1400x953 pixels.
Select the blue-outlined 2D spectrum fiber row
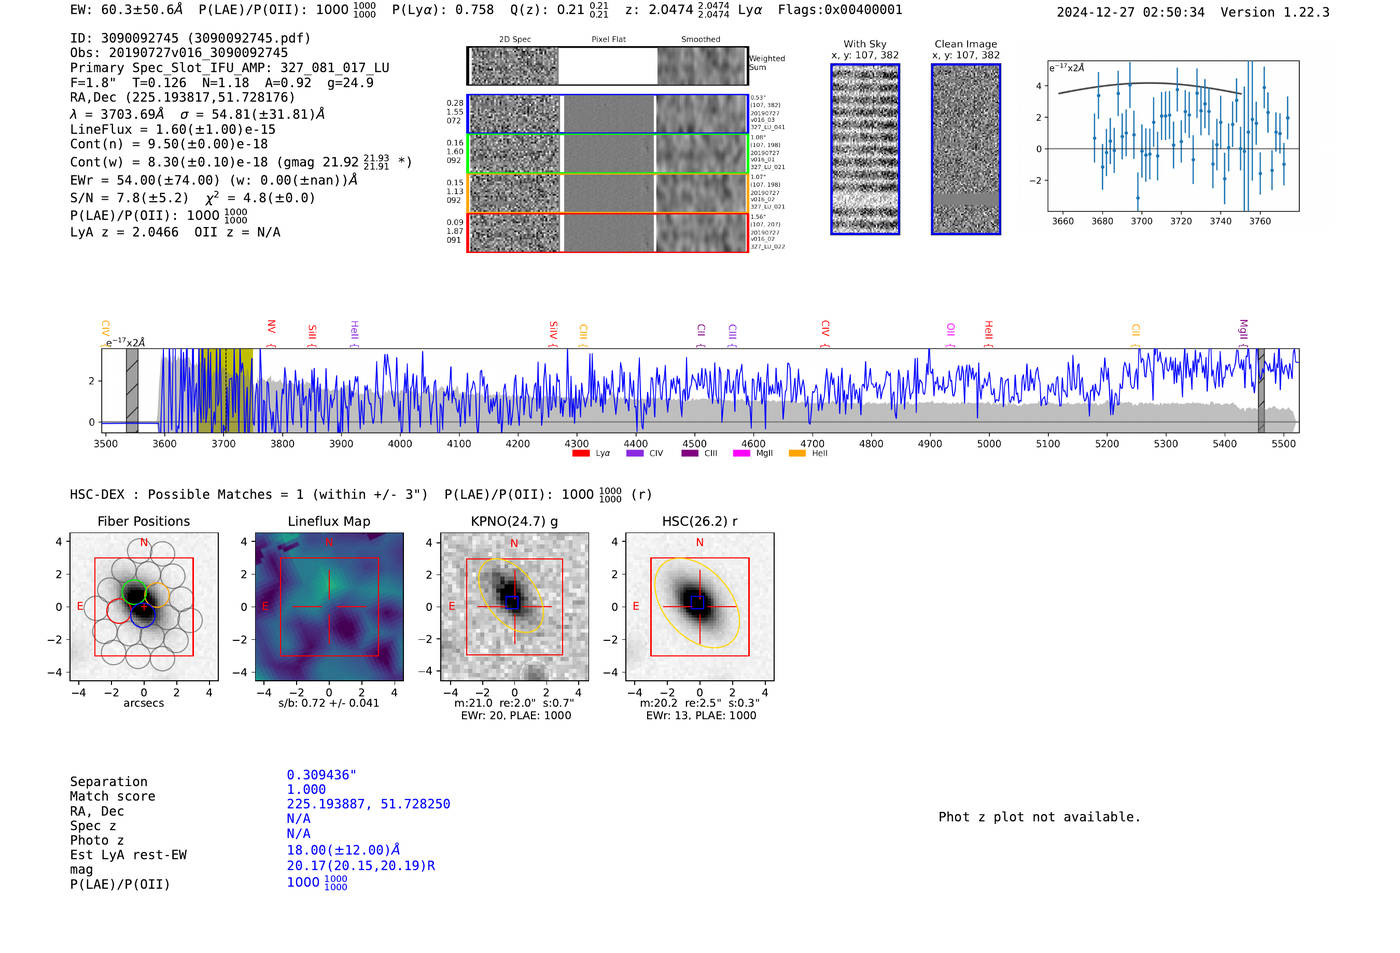click(x=607, y=114)
